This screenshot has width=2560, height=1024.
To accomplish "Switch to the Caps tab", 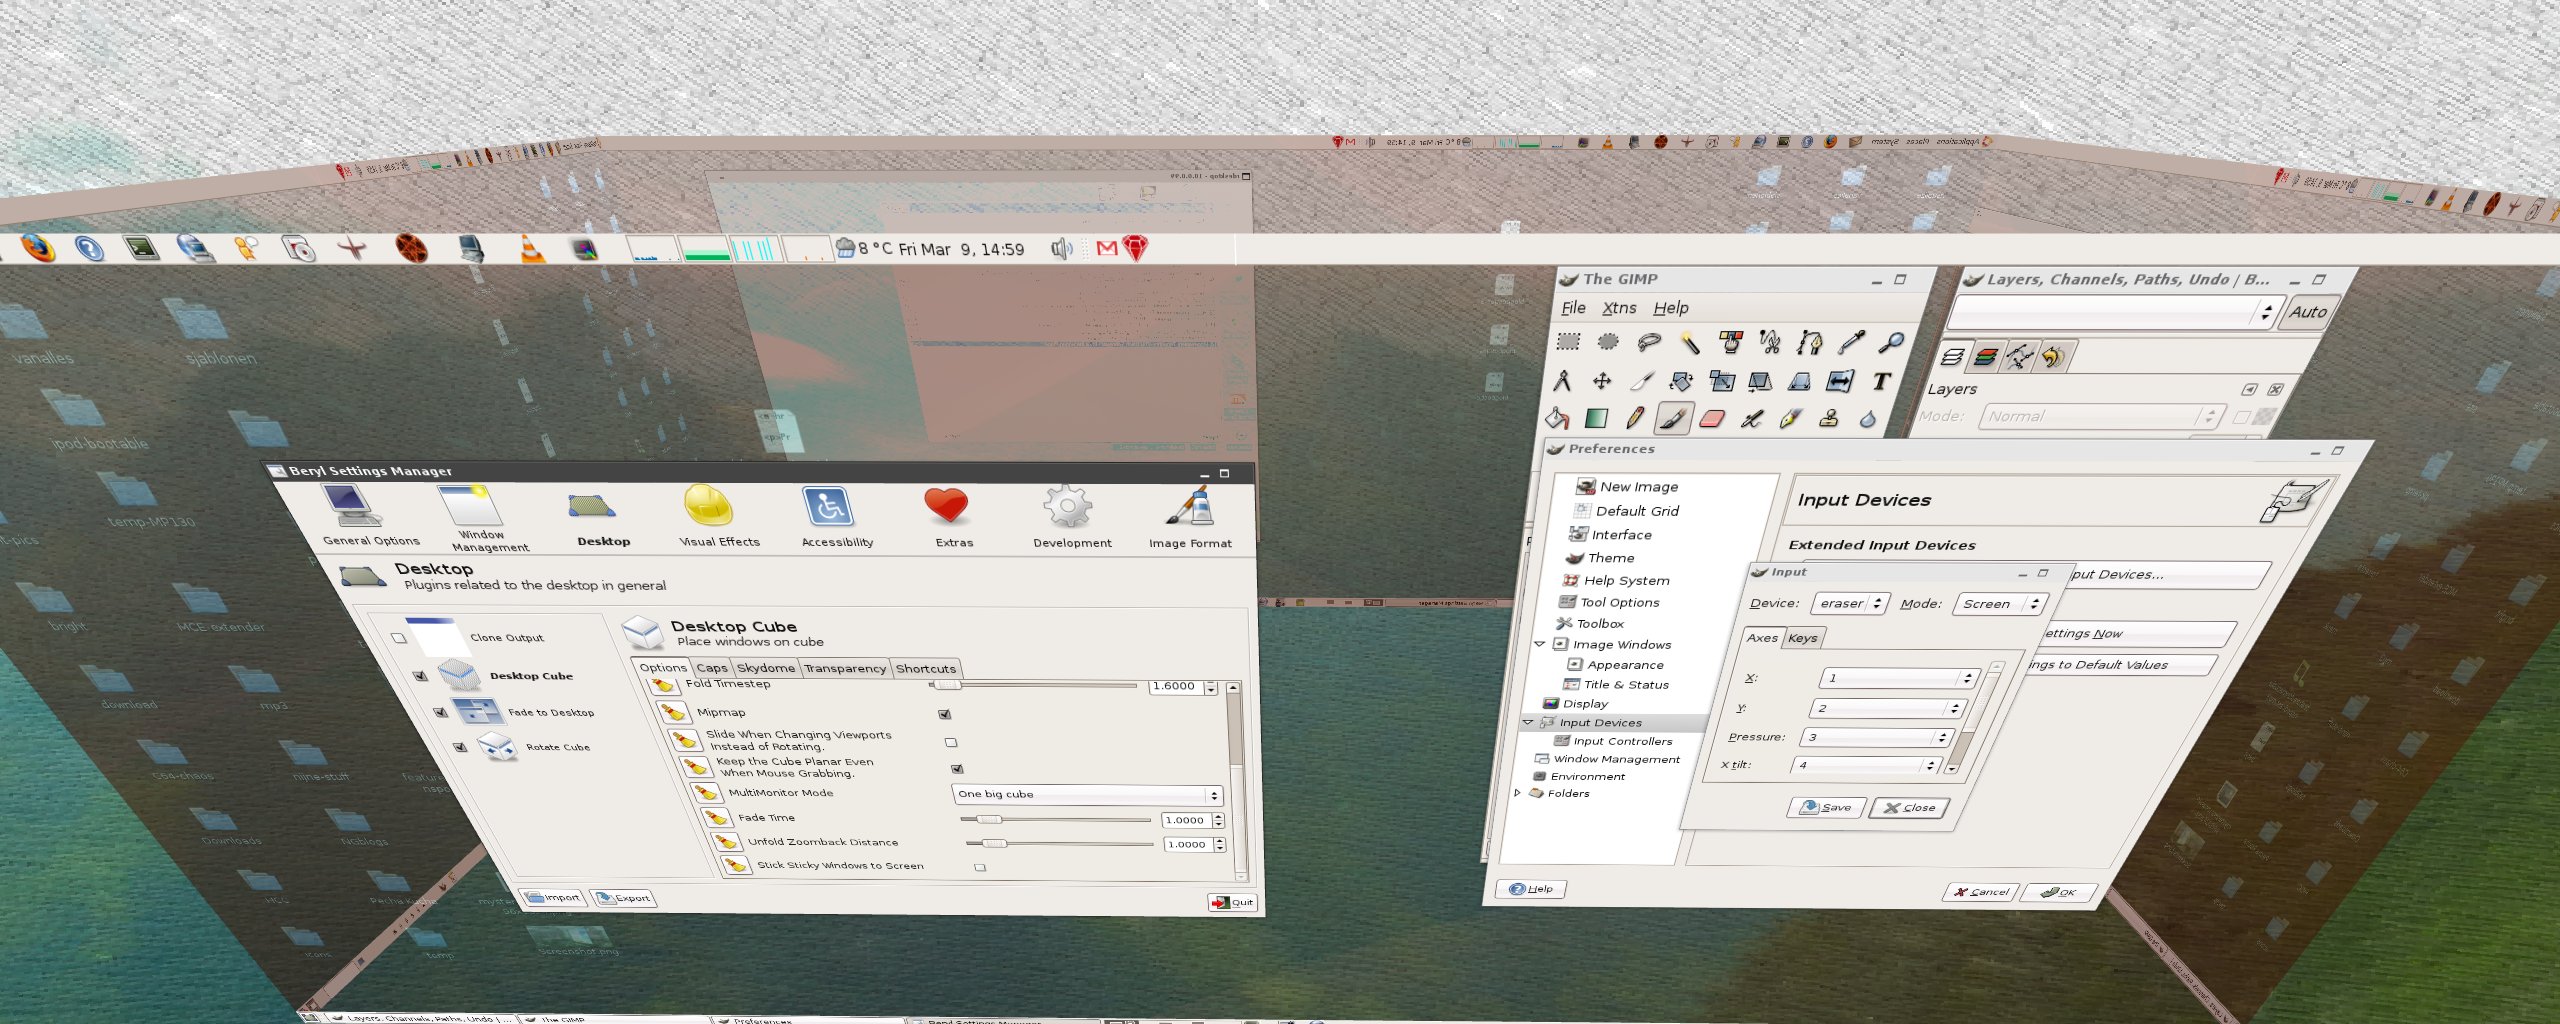I will point(711,668).
